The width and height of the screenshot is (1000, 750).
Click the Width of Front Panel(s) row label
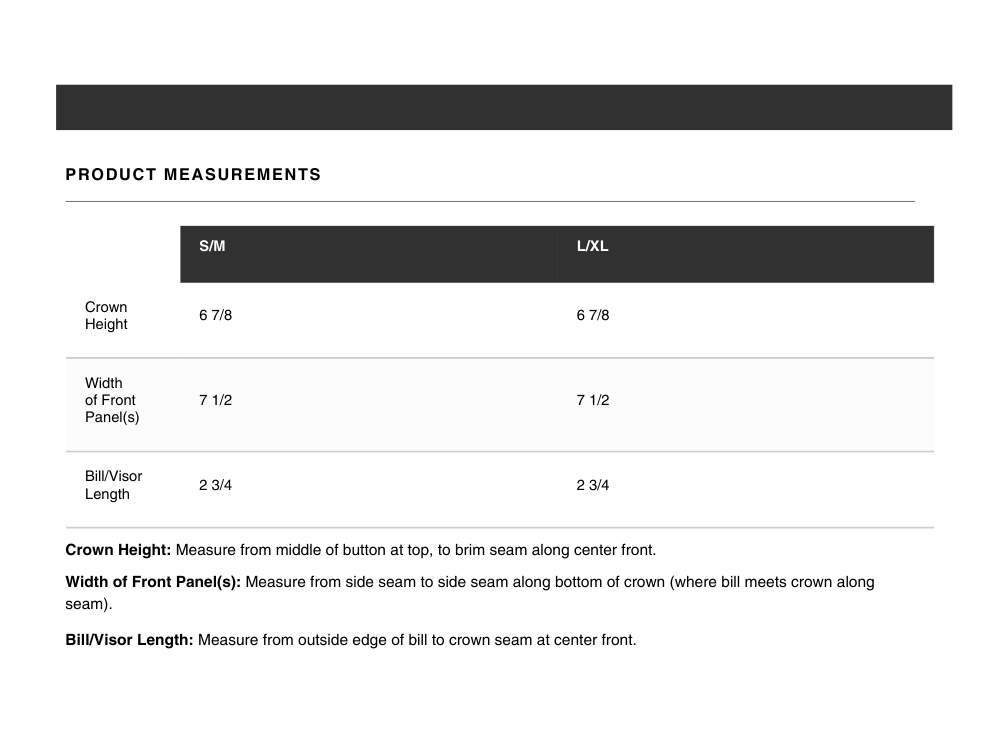coord(111,400)
